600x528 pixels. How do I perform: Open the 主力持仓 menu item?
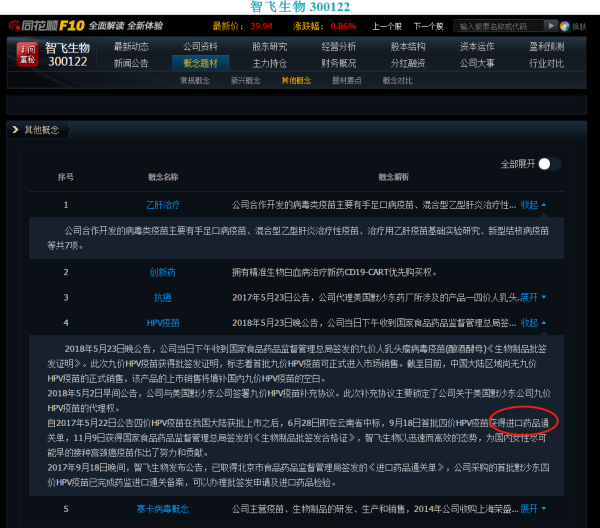[269, 63]
